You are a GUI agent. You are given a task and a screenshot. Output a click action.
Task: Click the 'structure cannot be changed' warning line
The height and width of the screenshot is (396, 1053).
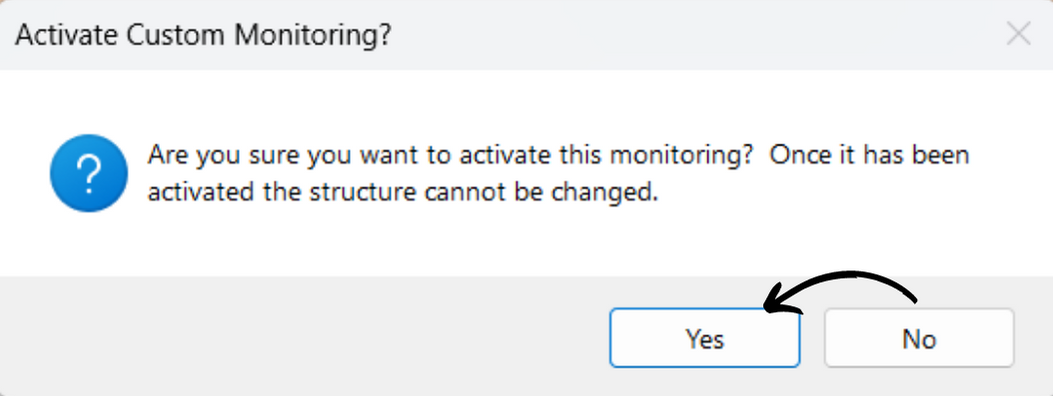pyautogui.click(x=402, y=193)
